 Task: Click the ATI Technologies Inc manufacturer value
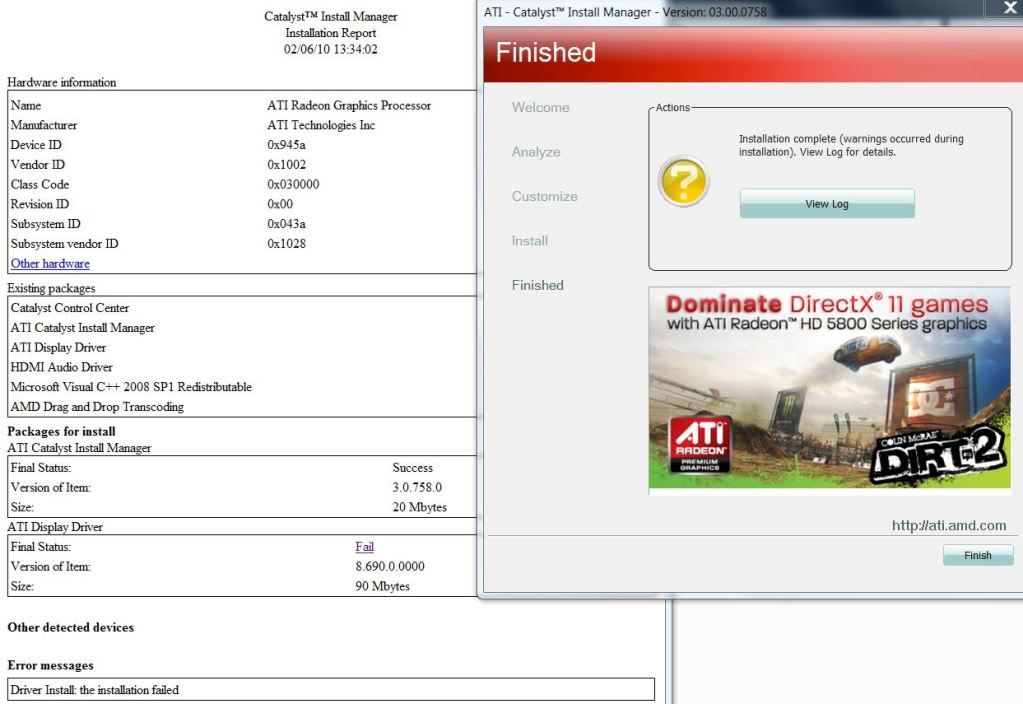coord(321,125)
